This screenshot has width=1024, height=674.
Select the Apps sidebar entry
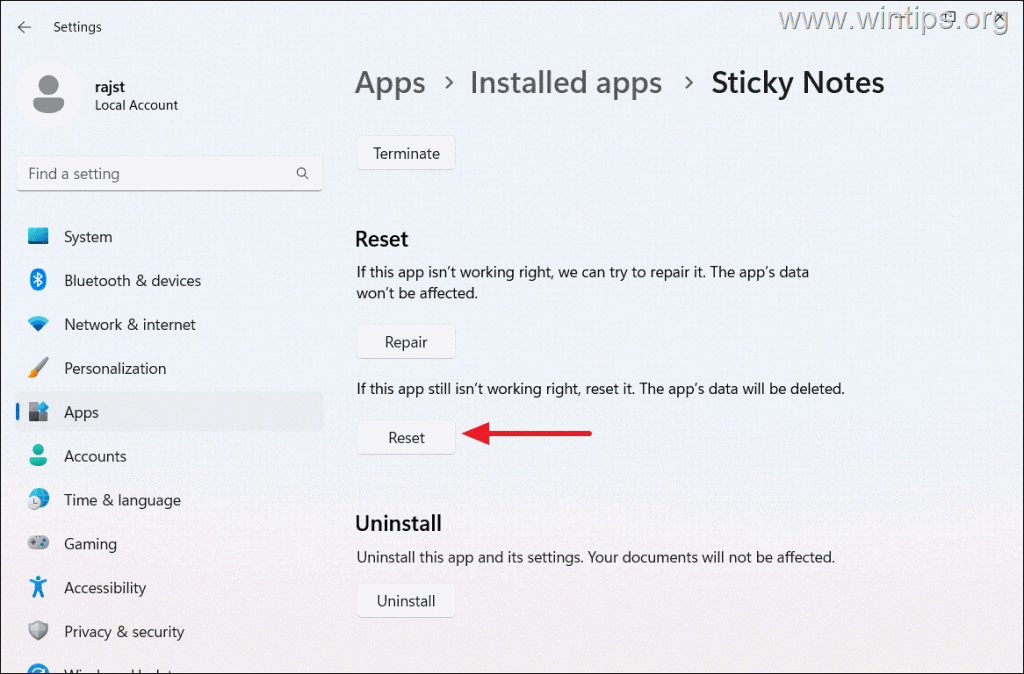tap(169, 412)
